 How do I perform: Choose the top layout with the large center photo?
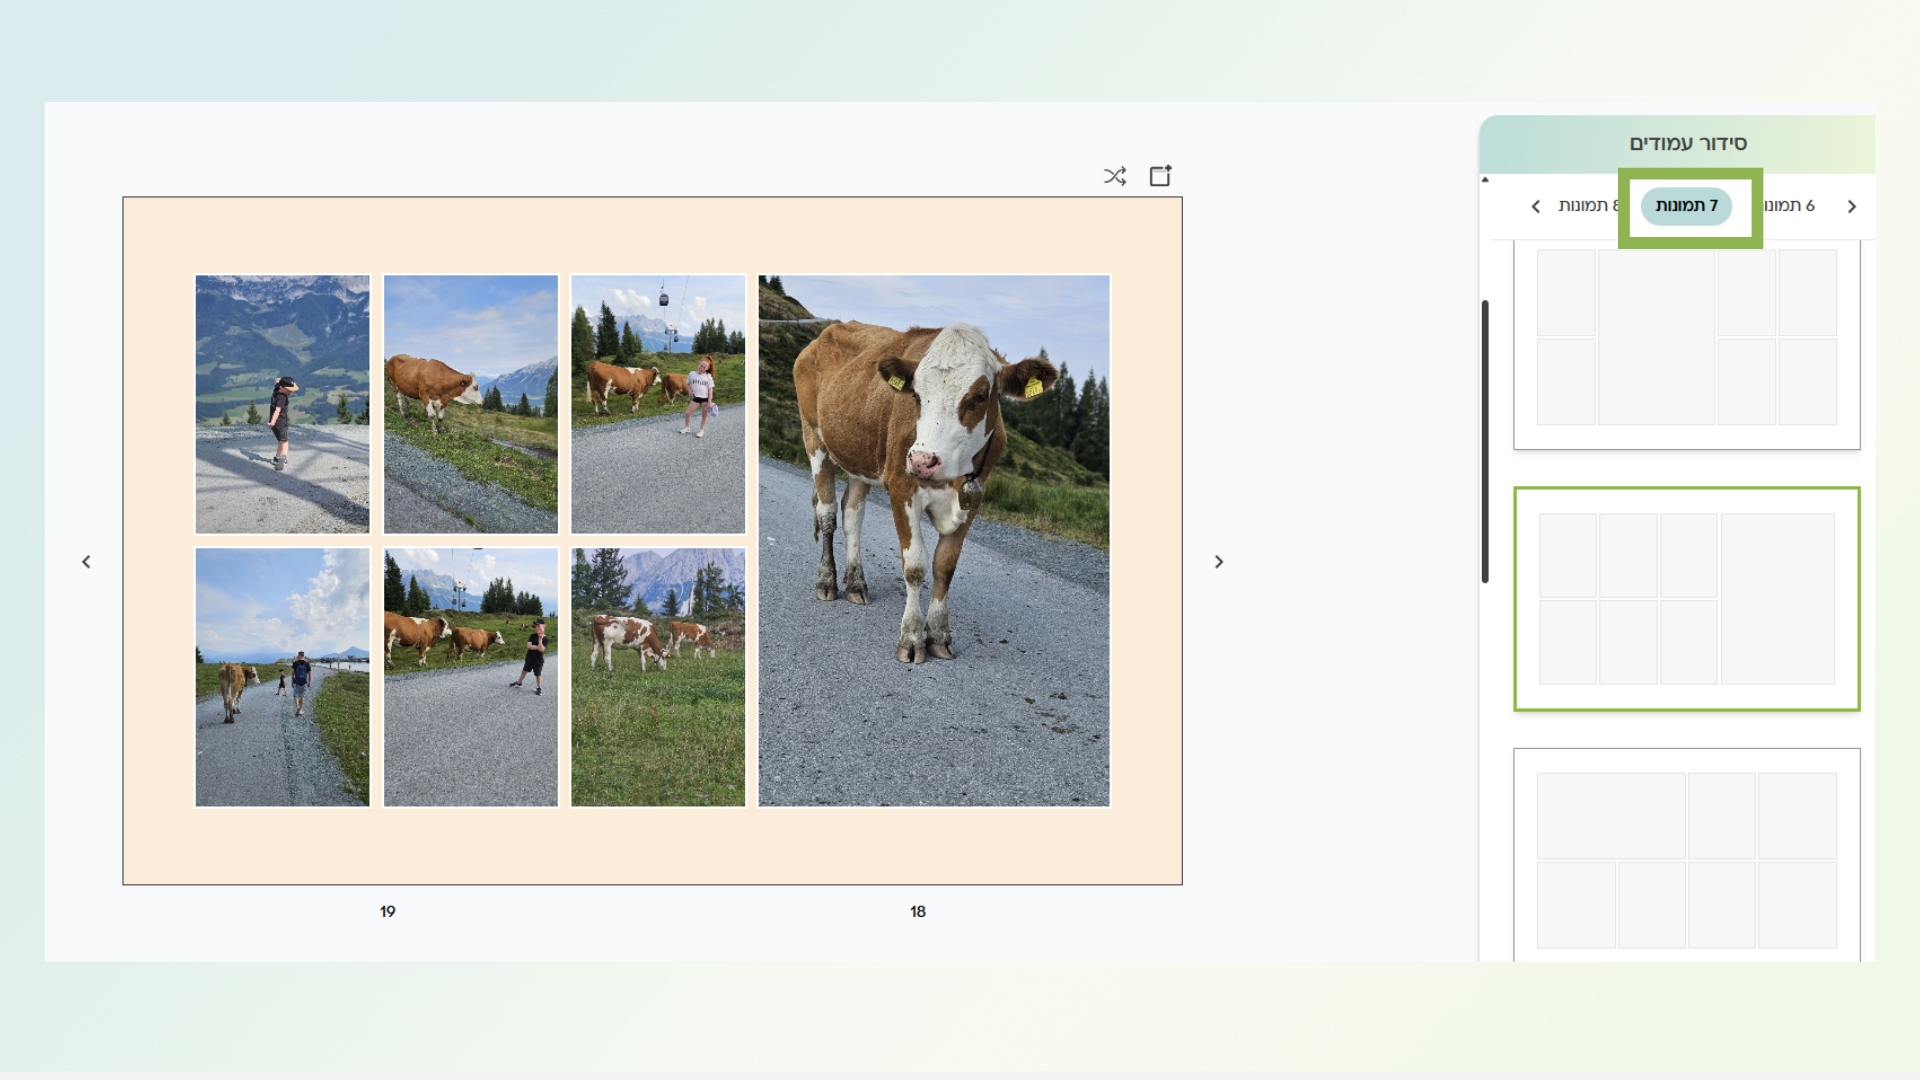point(1686,340)
